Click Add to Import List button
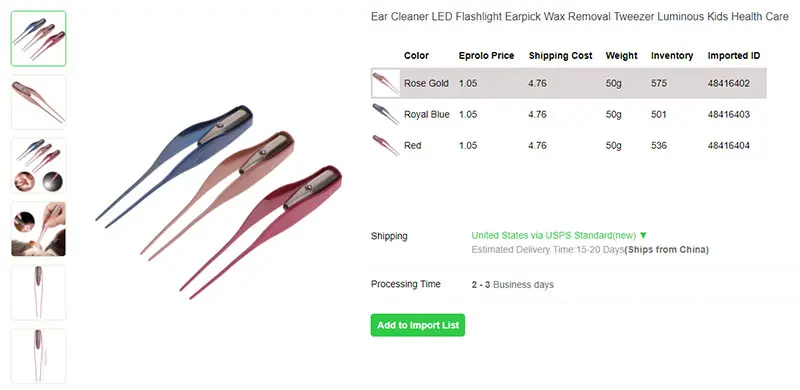The width and height of the screenshot is (800, 390). [x=418, y=325]
